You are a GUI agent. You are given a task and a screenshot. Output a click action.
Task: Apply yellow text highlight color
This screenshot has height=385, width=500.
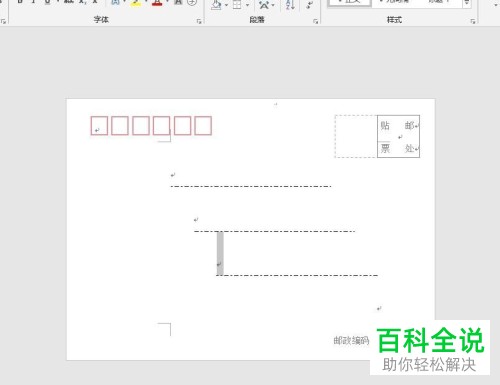point(136,3)
